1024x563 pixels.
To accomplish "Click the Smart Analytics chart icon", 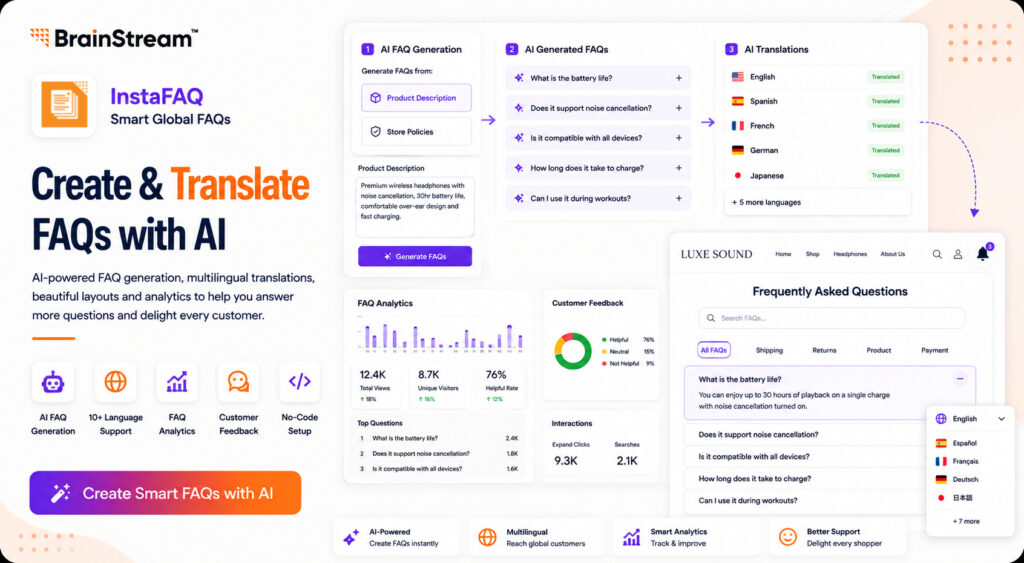I will (x=632, y=537).
